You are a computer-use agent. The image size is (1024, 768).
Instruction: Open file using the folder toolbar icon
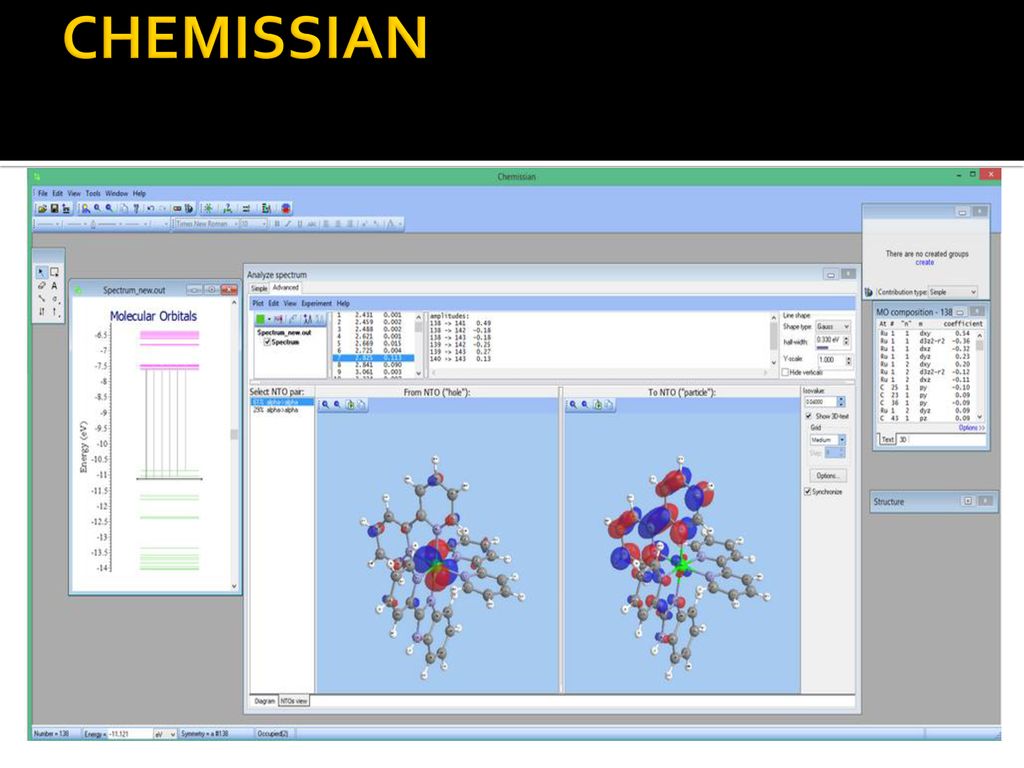pyautogui.click(x=42, y=208)
